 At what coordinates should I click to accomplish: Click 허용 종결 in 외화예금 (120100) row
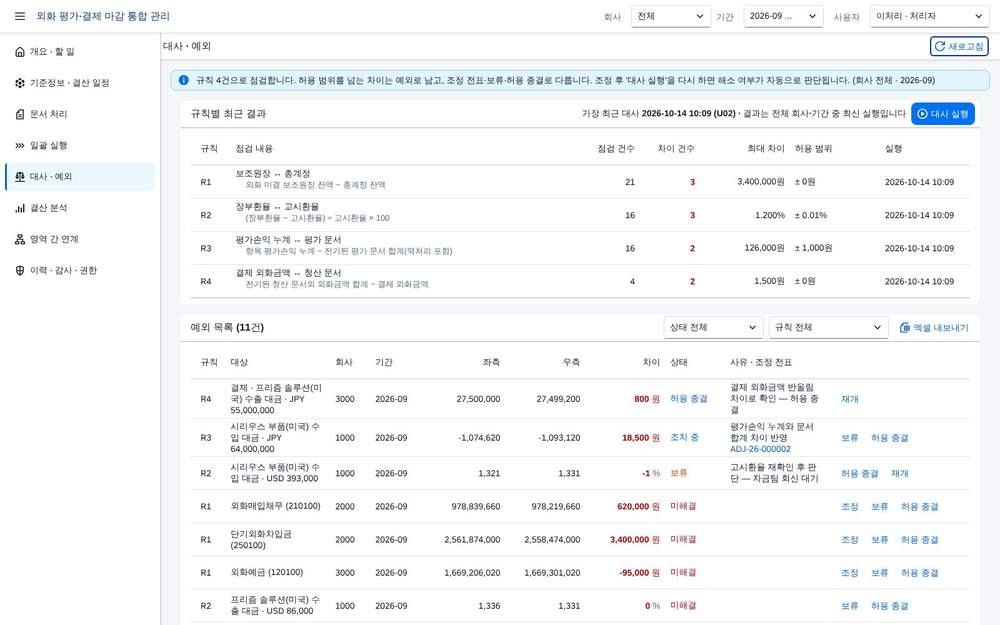click(919, 573)
